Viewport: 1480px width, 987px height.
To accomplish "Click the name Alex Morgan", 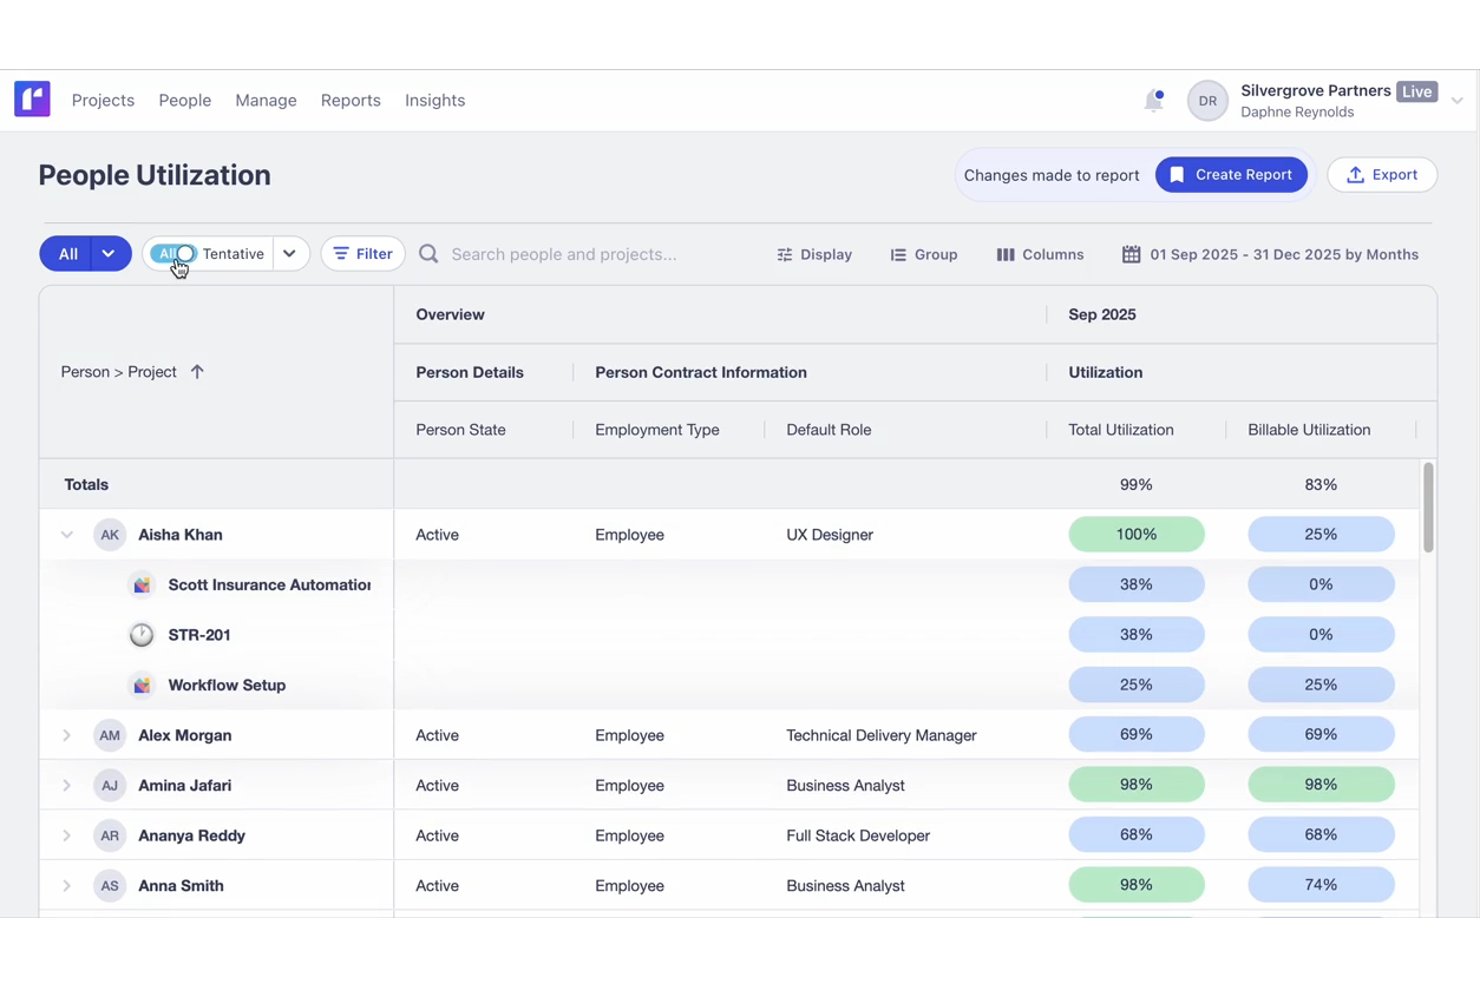I will [x=185, y=735].
